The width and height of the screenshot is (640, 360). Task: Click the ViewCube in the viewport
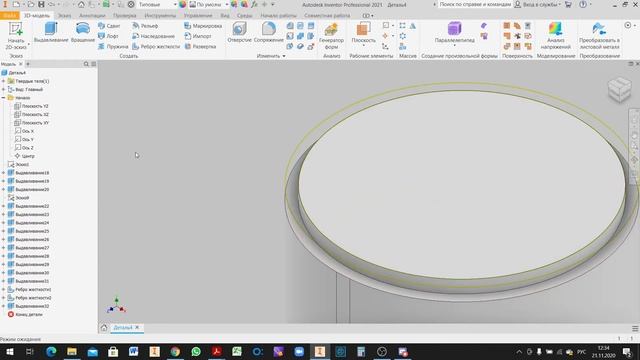pos(620,90)
